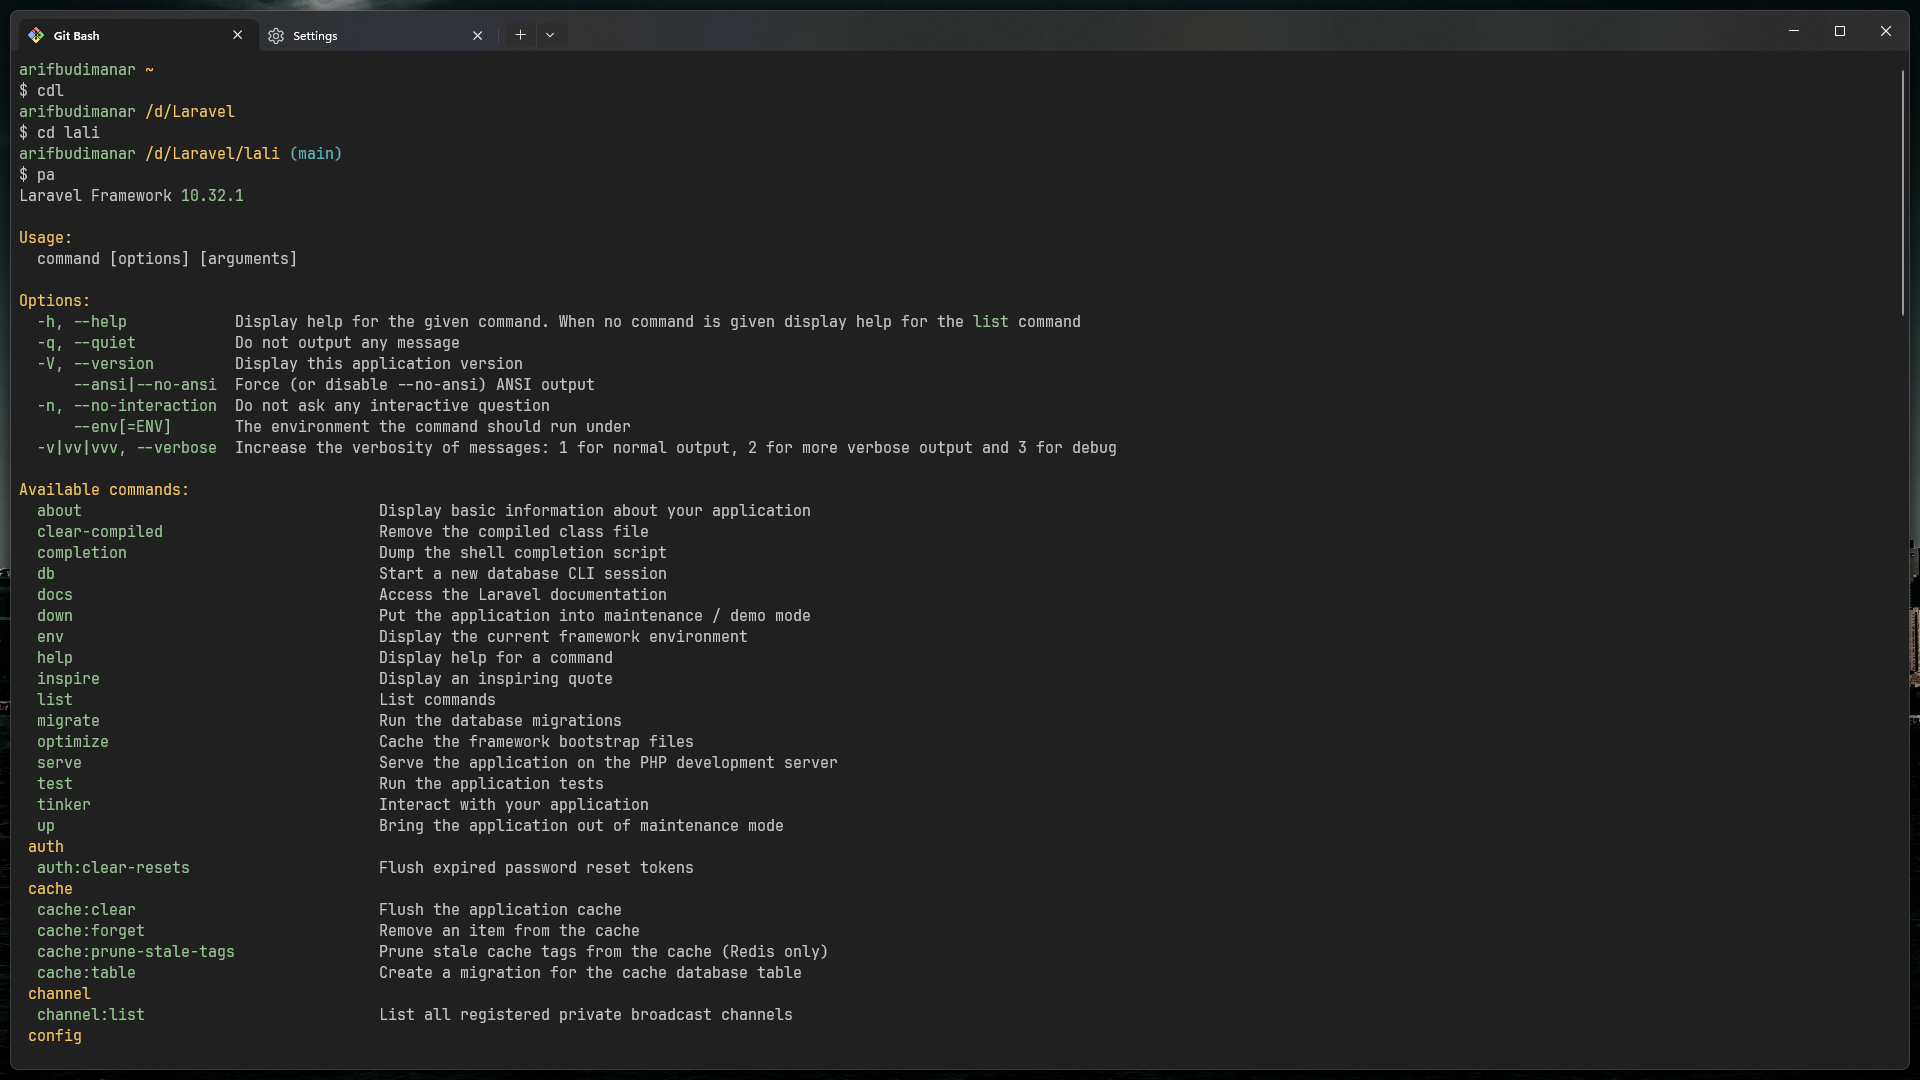Expand the 'auth' command group
This screenshot has height=1080, width=1920.
coord(46,845)
